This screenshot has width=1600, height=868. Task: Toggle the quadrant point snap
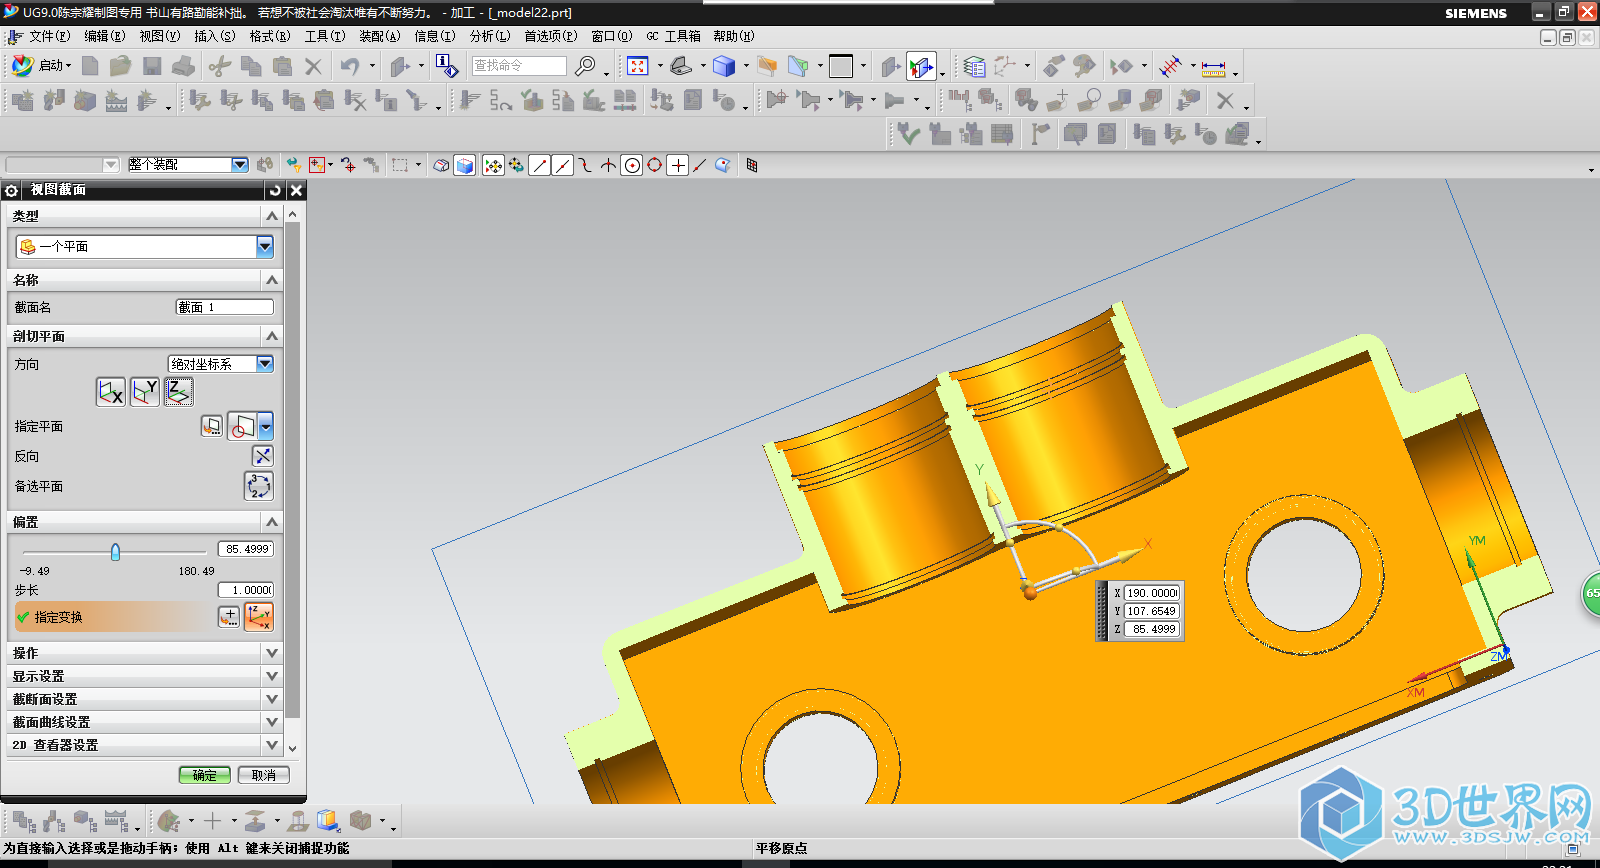655,165
